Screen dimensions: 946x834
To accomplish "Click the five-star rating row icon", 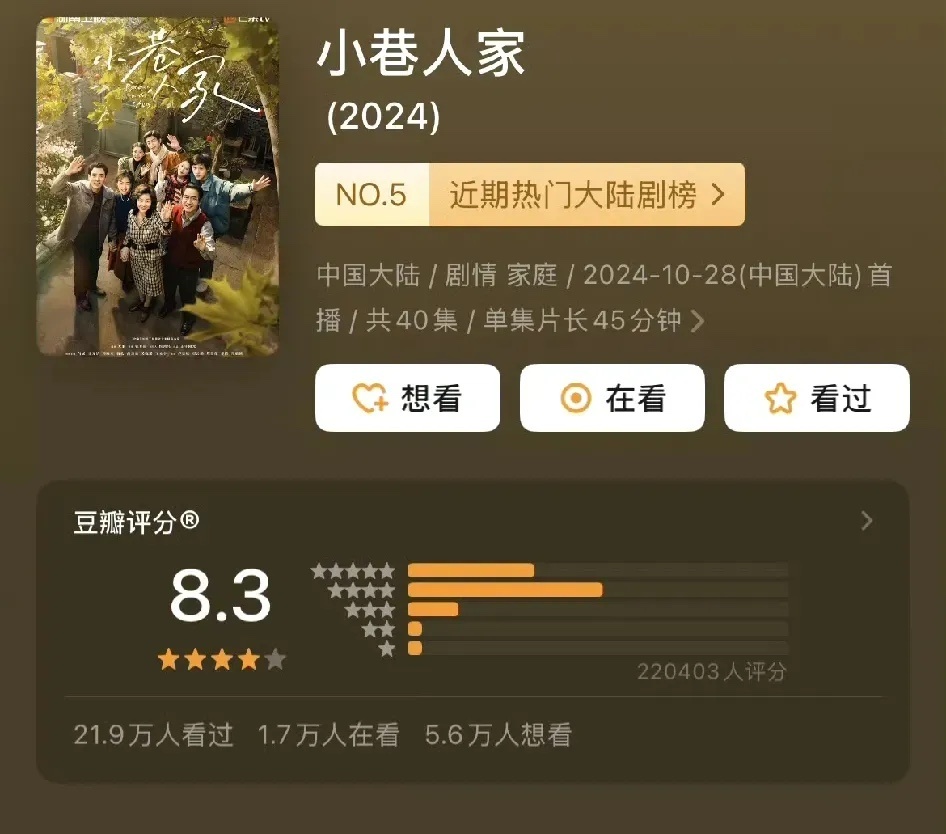I will point(353,570).
